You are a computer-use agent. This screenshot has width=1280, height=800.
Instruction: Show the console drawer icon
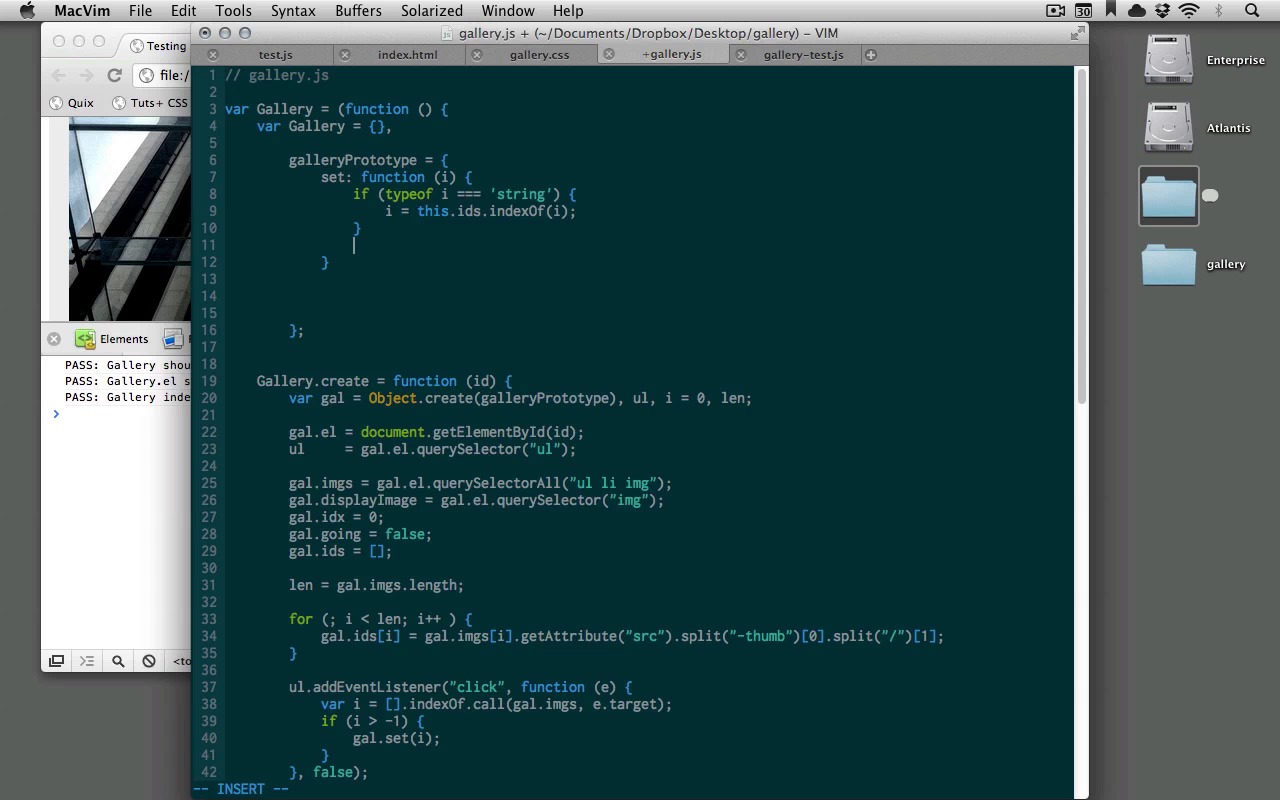click(87, 661)
